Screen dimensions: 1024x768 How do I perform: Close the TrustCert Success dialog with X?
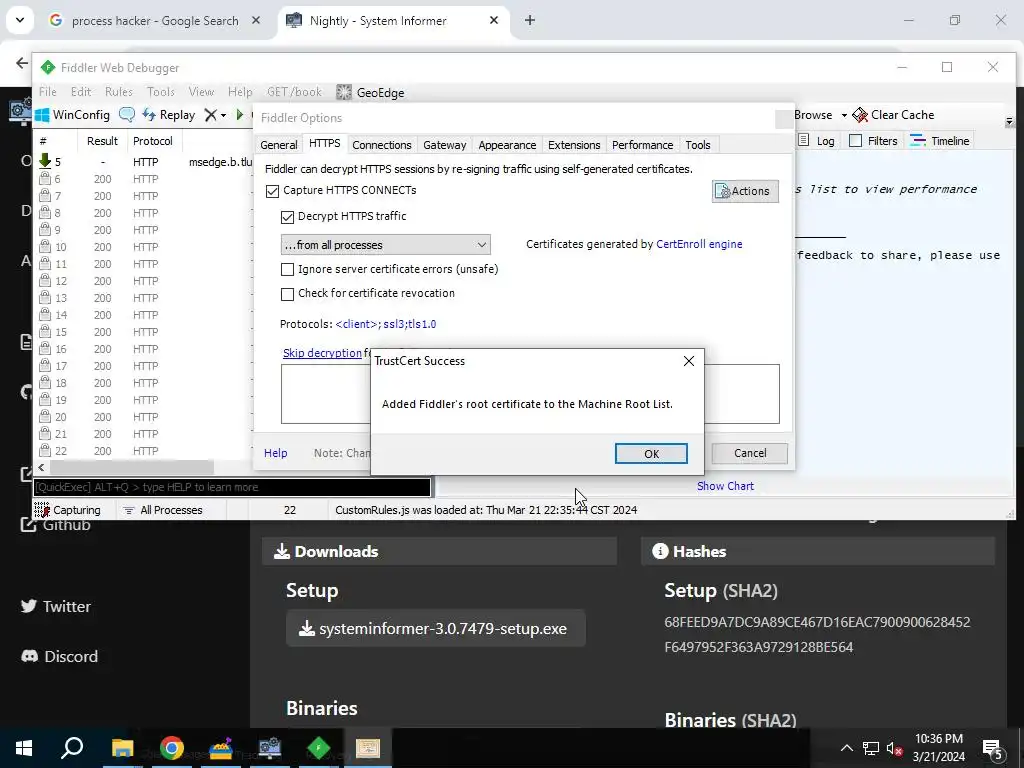688,360
